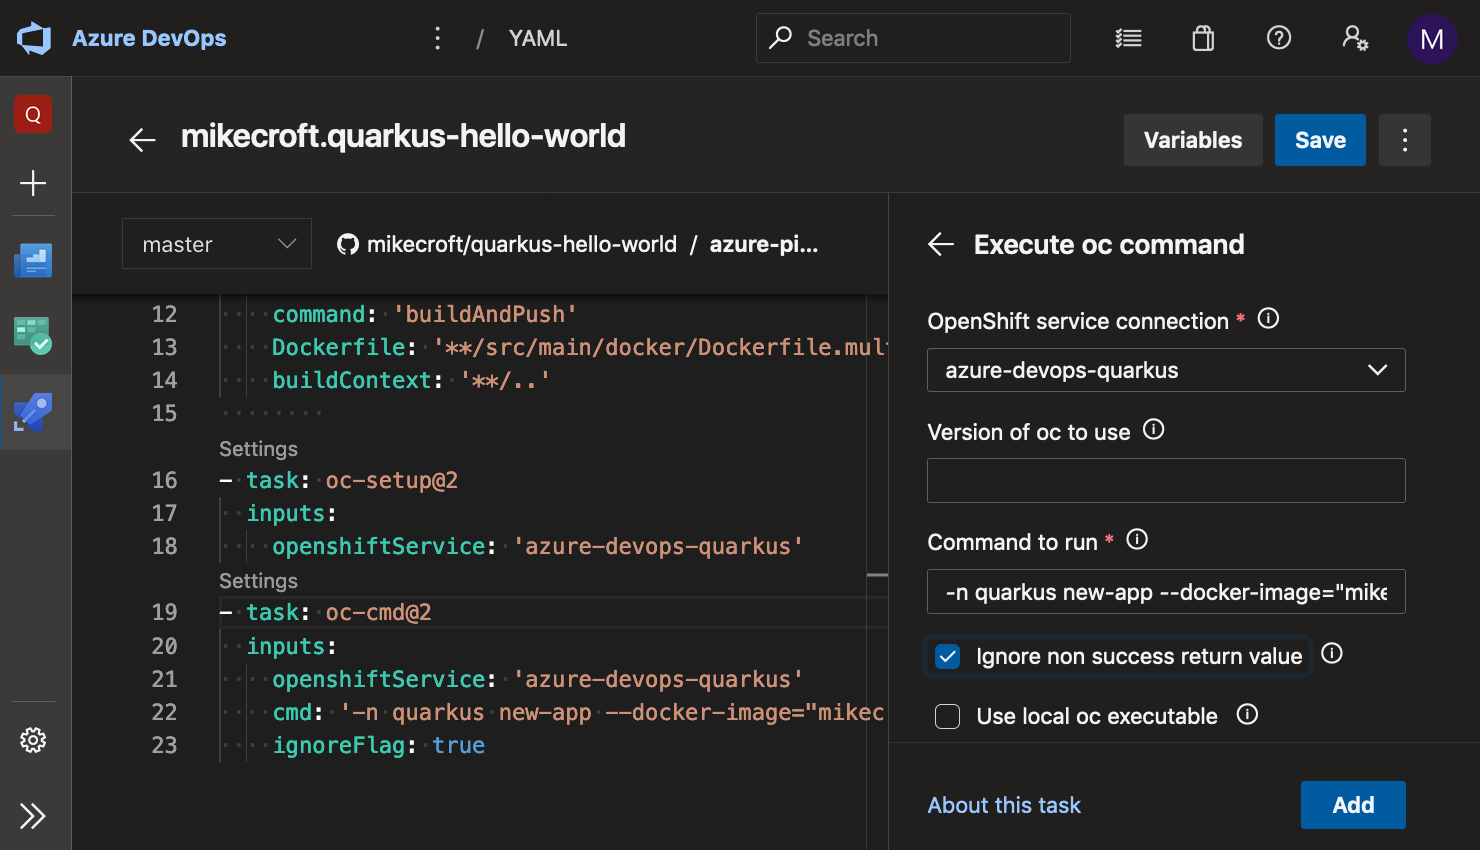1480x850 pixels.
Task: Click the buildContext line 14 text
Action: pyautogui.click(x=411, y=380)
